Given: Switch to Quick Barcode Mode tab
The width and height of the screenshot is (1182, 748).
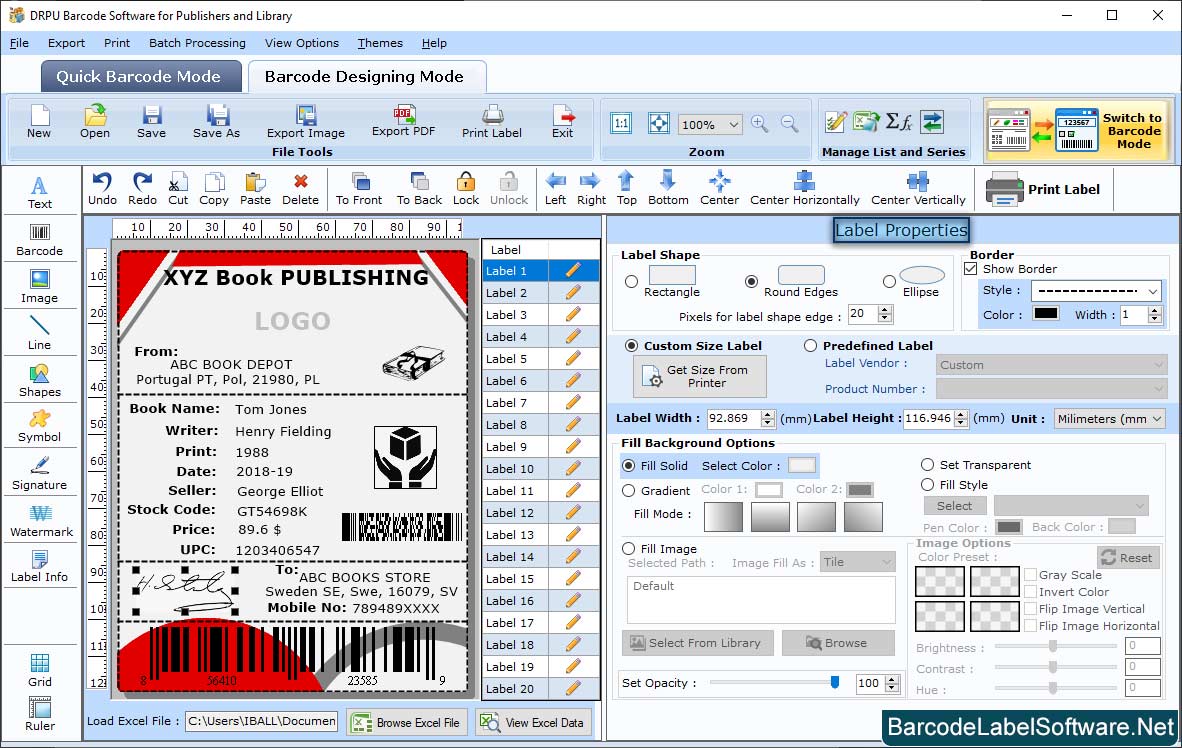Looking at the screenshot, I should coord(140,76).
